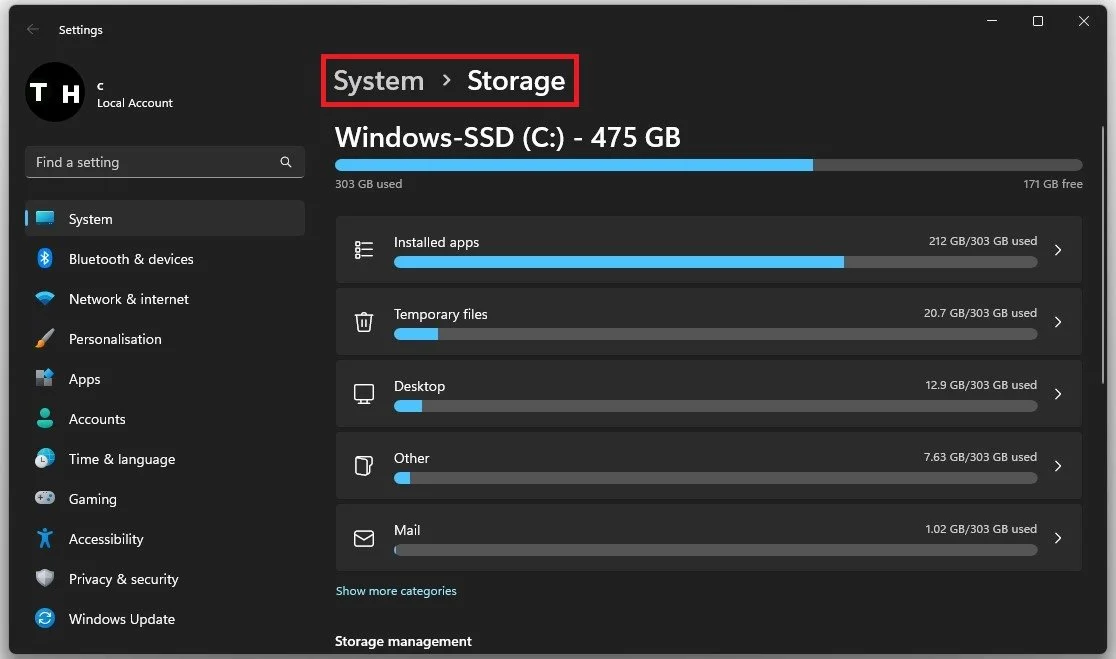Expand the Other storage chevron
The height and width of the screenshot is (659, 1116).
(x=1058, y=465)
